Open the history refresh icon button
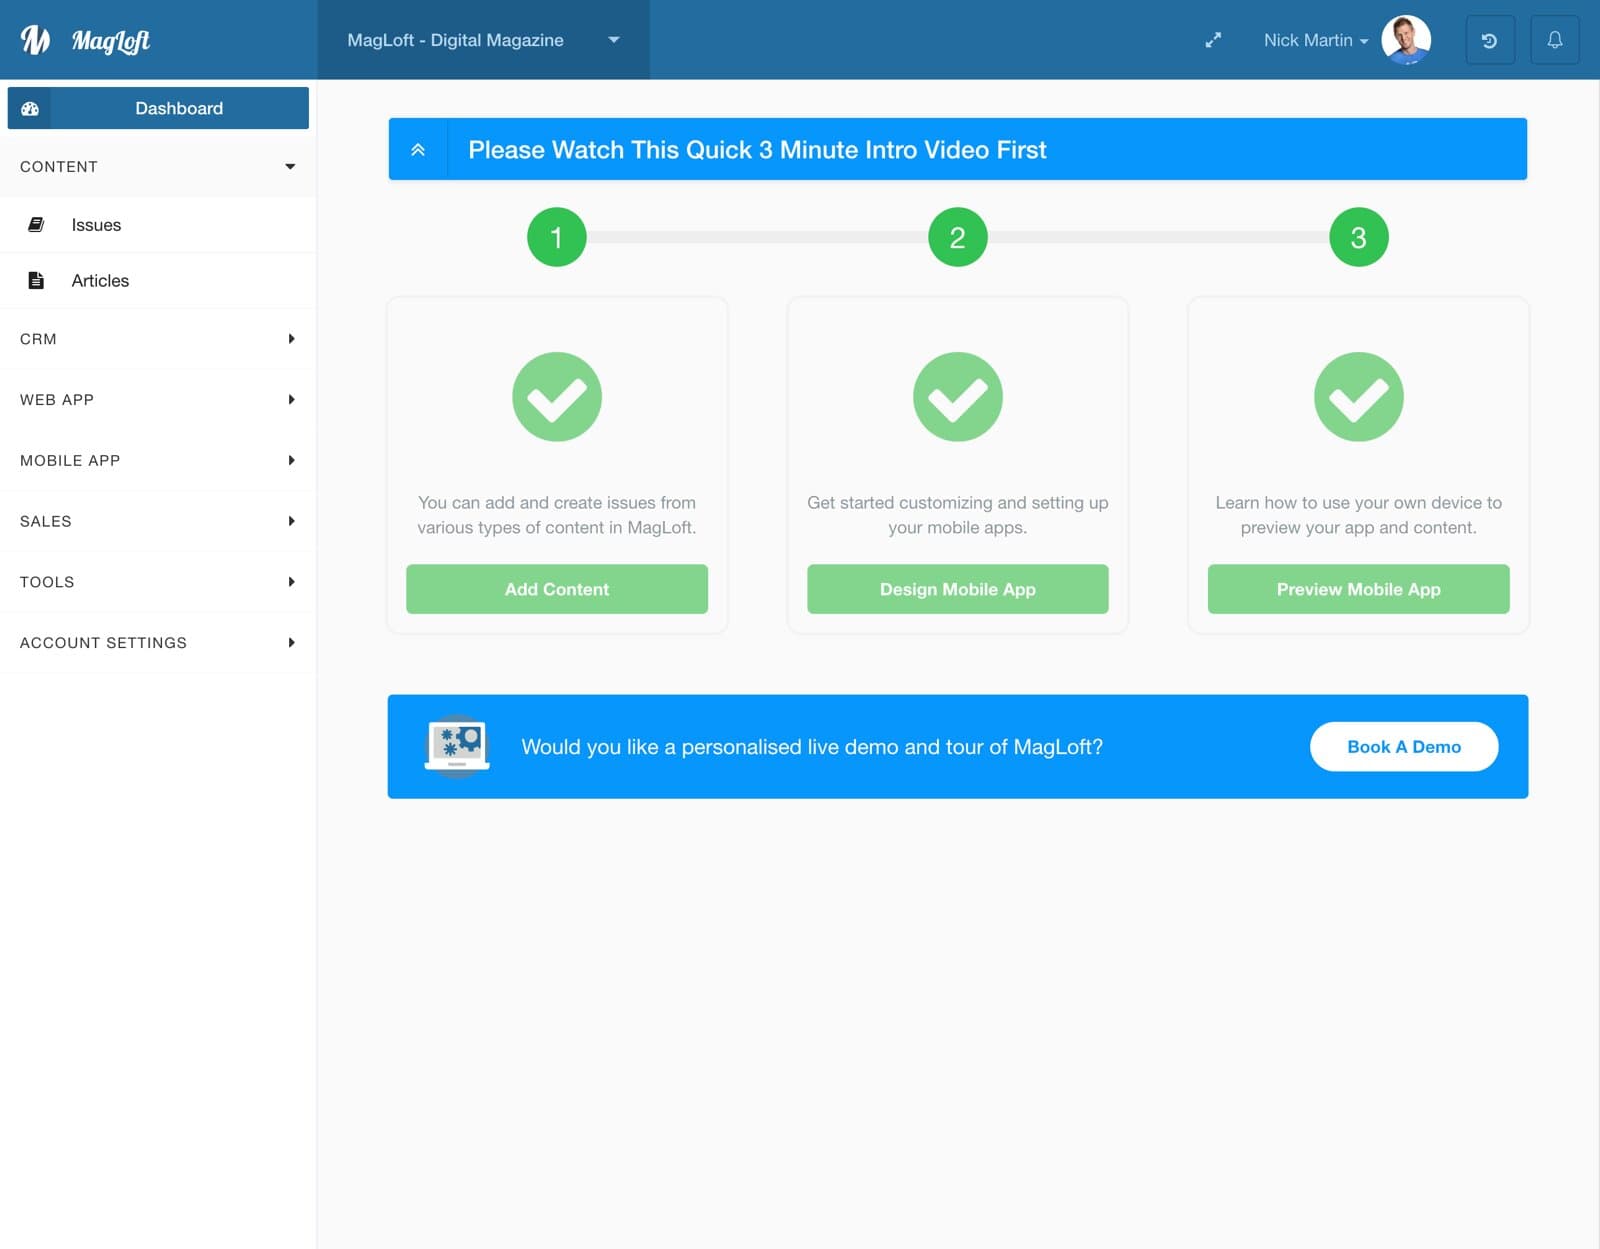This screenshot has height=1249, width=1600. [1490, 40]
